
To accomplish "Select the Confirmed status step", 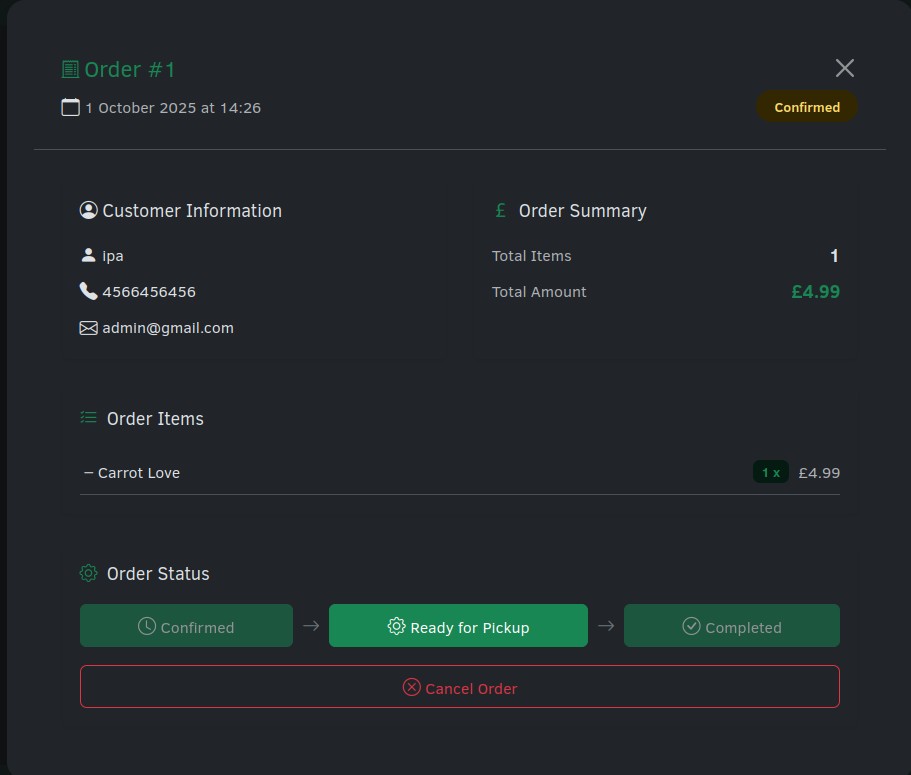I will [x=186, y=626].
